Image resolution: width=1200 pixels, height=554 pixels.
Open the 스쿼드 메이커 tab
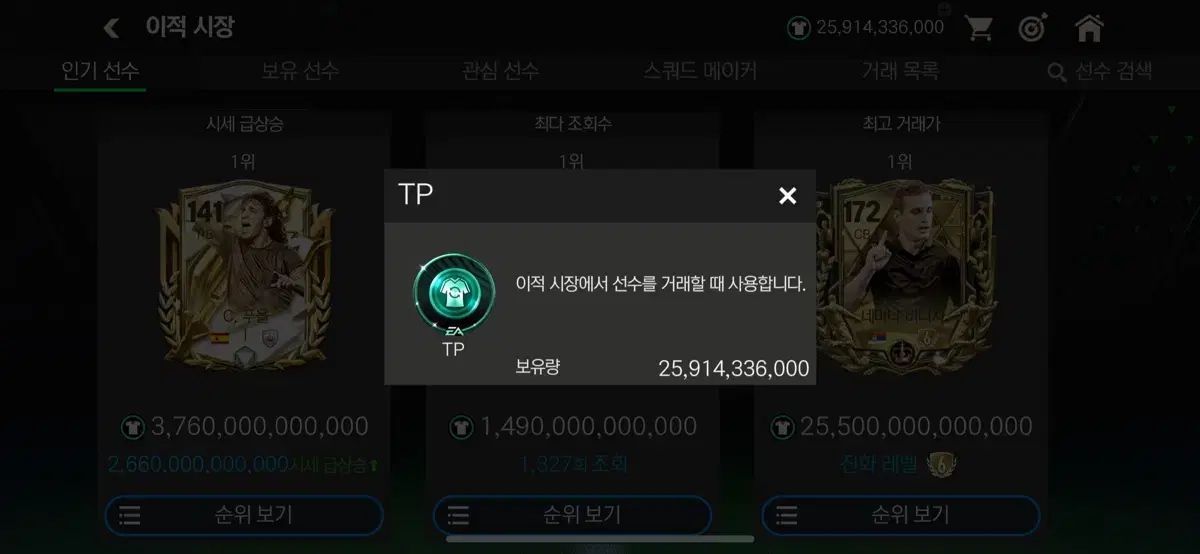pos(700,71)
